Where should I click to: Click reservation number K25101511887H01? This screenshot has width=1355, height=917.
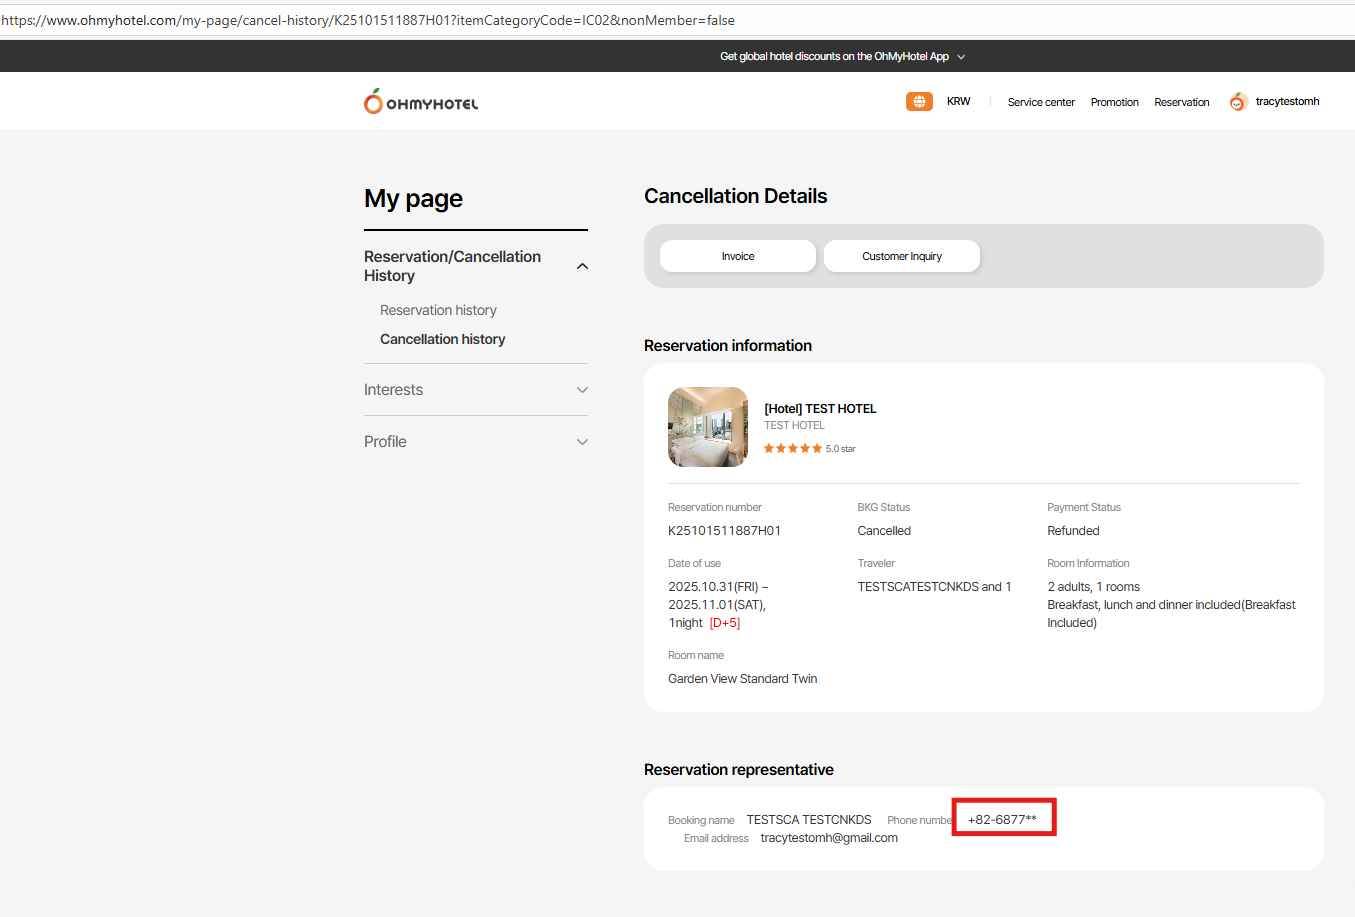pyautogui.click(x=724, y=531)
